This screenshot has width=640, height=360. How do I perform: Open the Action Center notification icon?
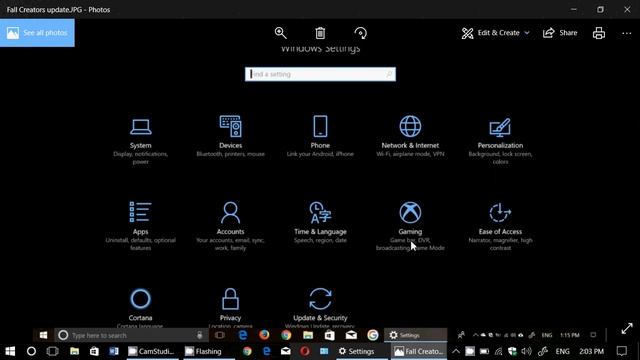[621, 351]
